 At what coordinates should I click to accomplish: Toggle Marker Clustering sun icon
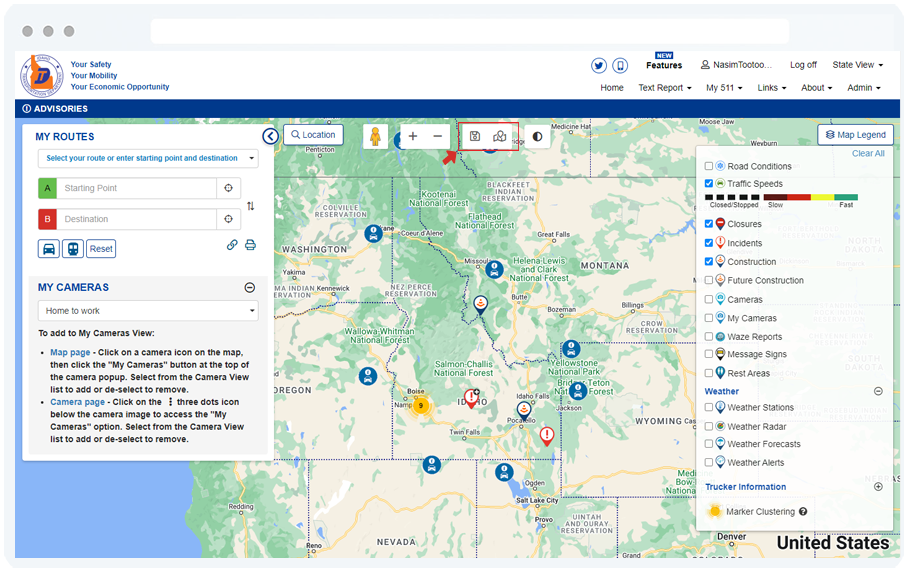[715, 511]
